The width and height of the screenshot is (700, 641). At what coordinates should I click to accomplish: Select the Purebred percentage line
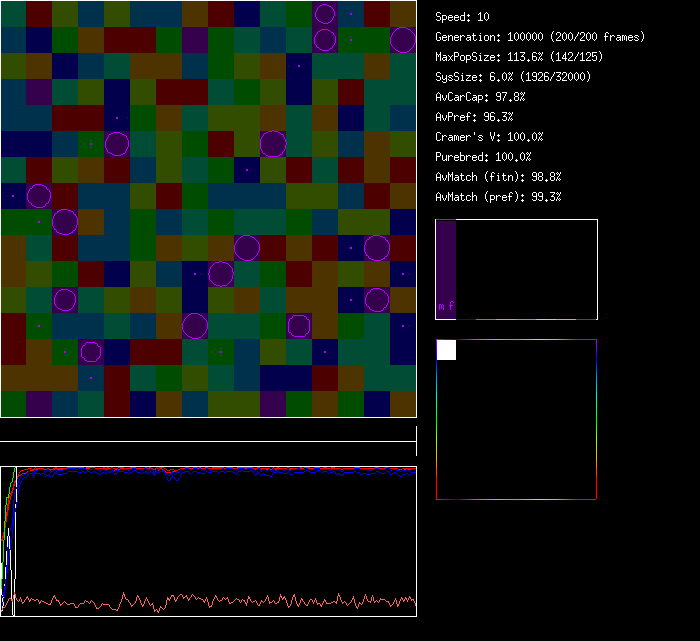[x=484, y=157]
